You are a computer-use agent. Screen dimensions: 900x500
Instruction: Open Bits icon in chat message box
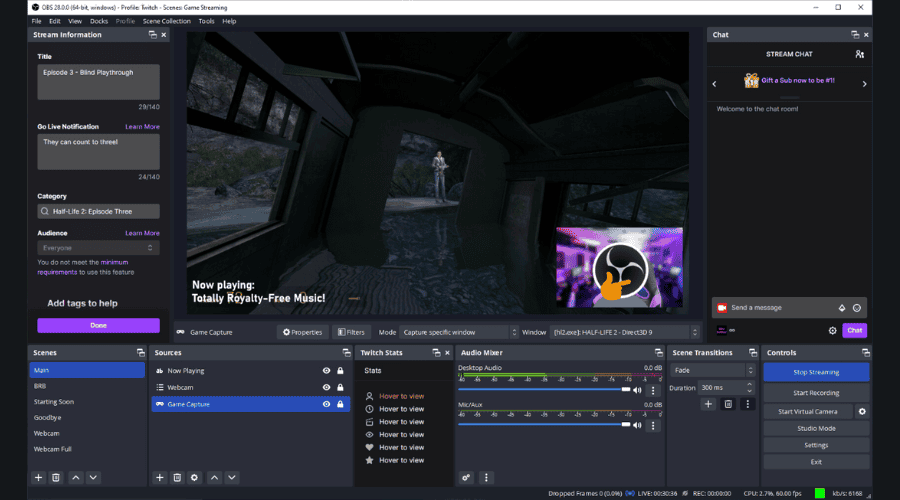pyautogui.click(x=842, y=308)
